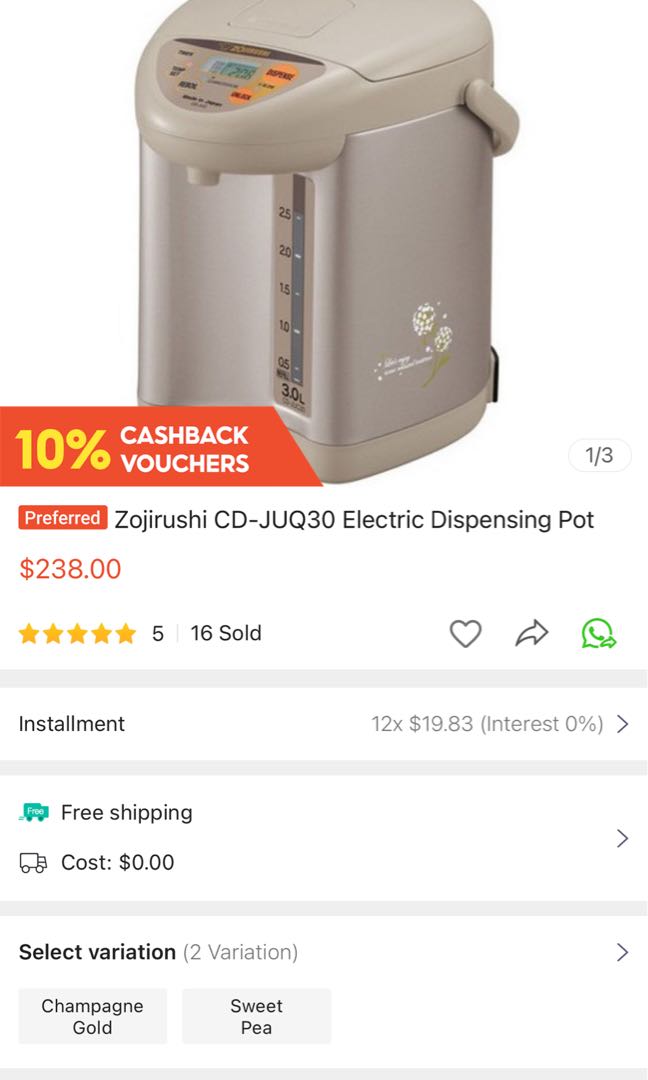Tap the 1/3 image counter

[x=599, y=455]
